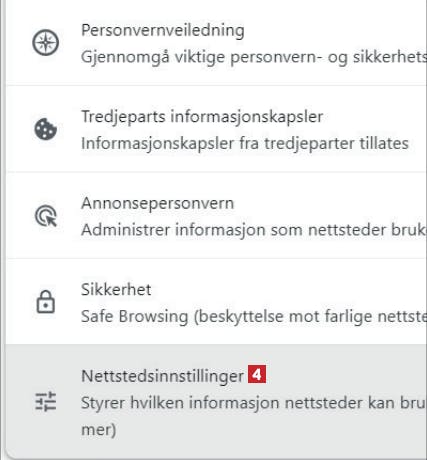The width and height of the screenshot is (427, 460).
Task: Click the 'Gjennomgå viktige personvern' description text
Action: click(254, 57)
